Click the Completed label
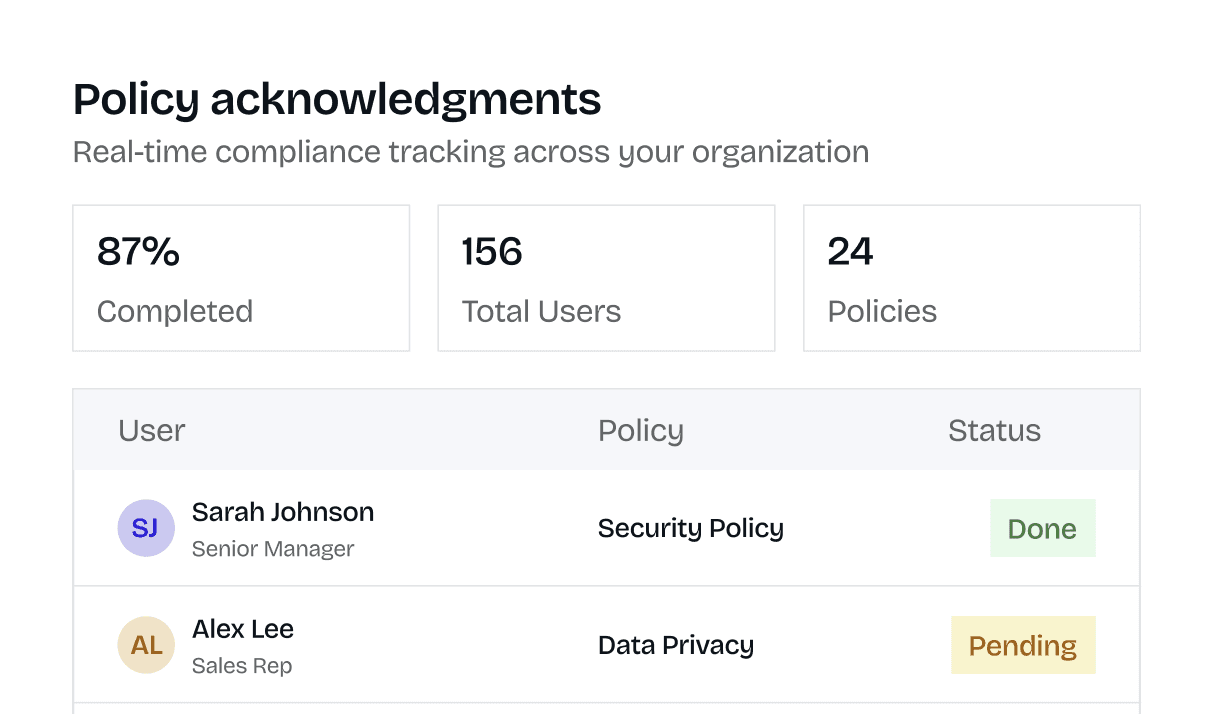The image size is (1215, 714). (175, 311)
